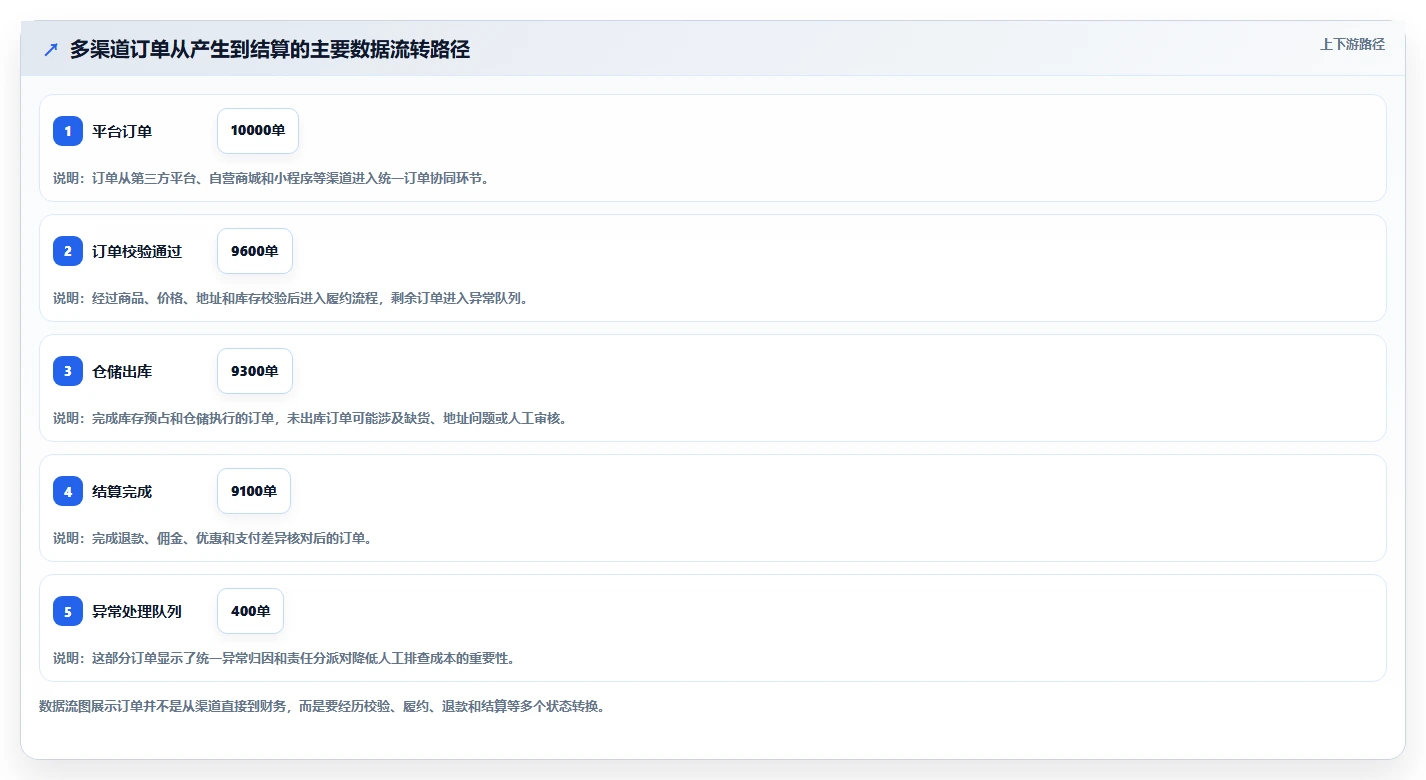1426x780 pixels.
Task: Select the 仓储出库 step label
Action: pyautogui.click(x=122, y=371)
